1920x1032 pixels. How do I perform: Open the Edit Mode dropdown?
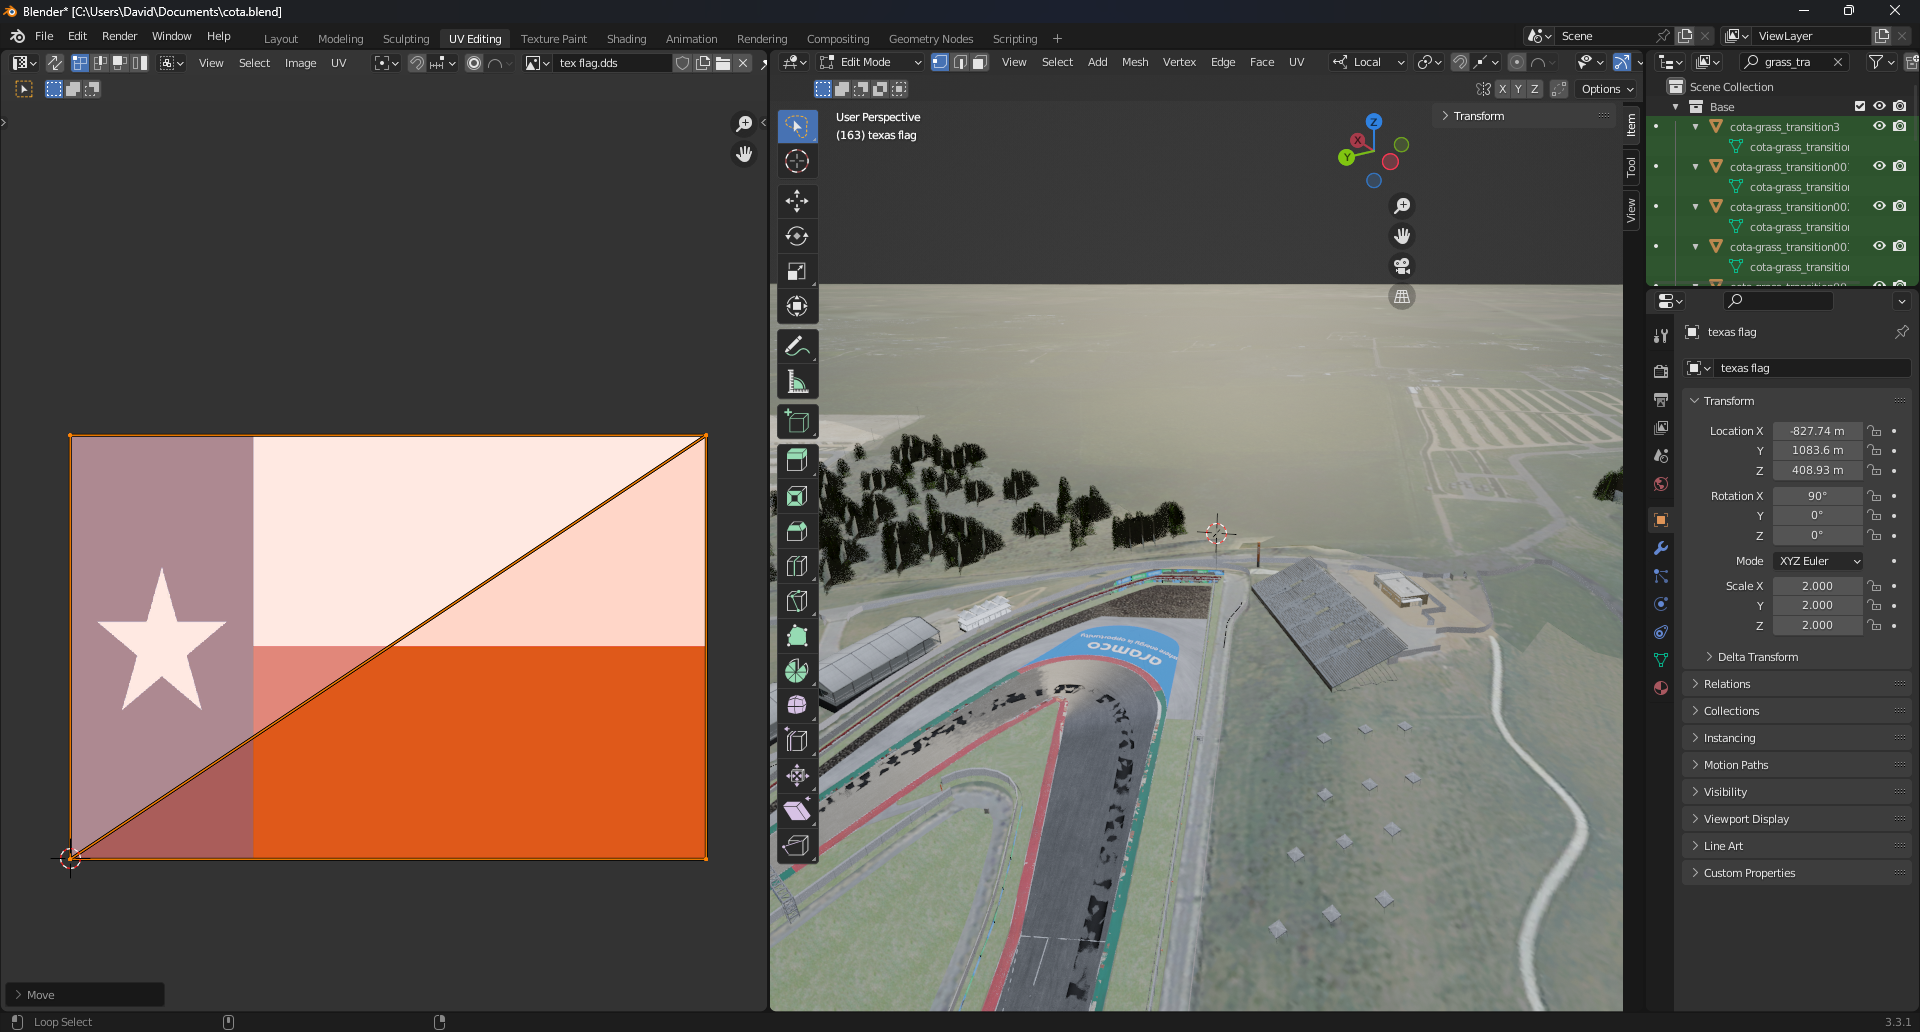tap(870, 62)
